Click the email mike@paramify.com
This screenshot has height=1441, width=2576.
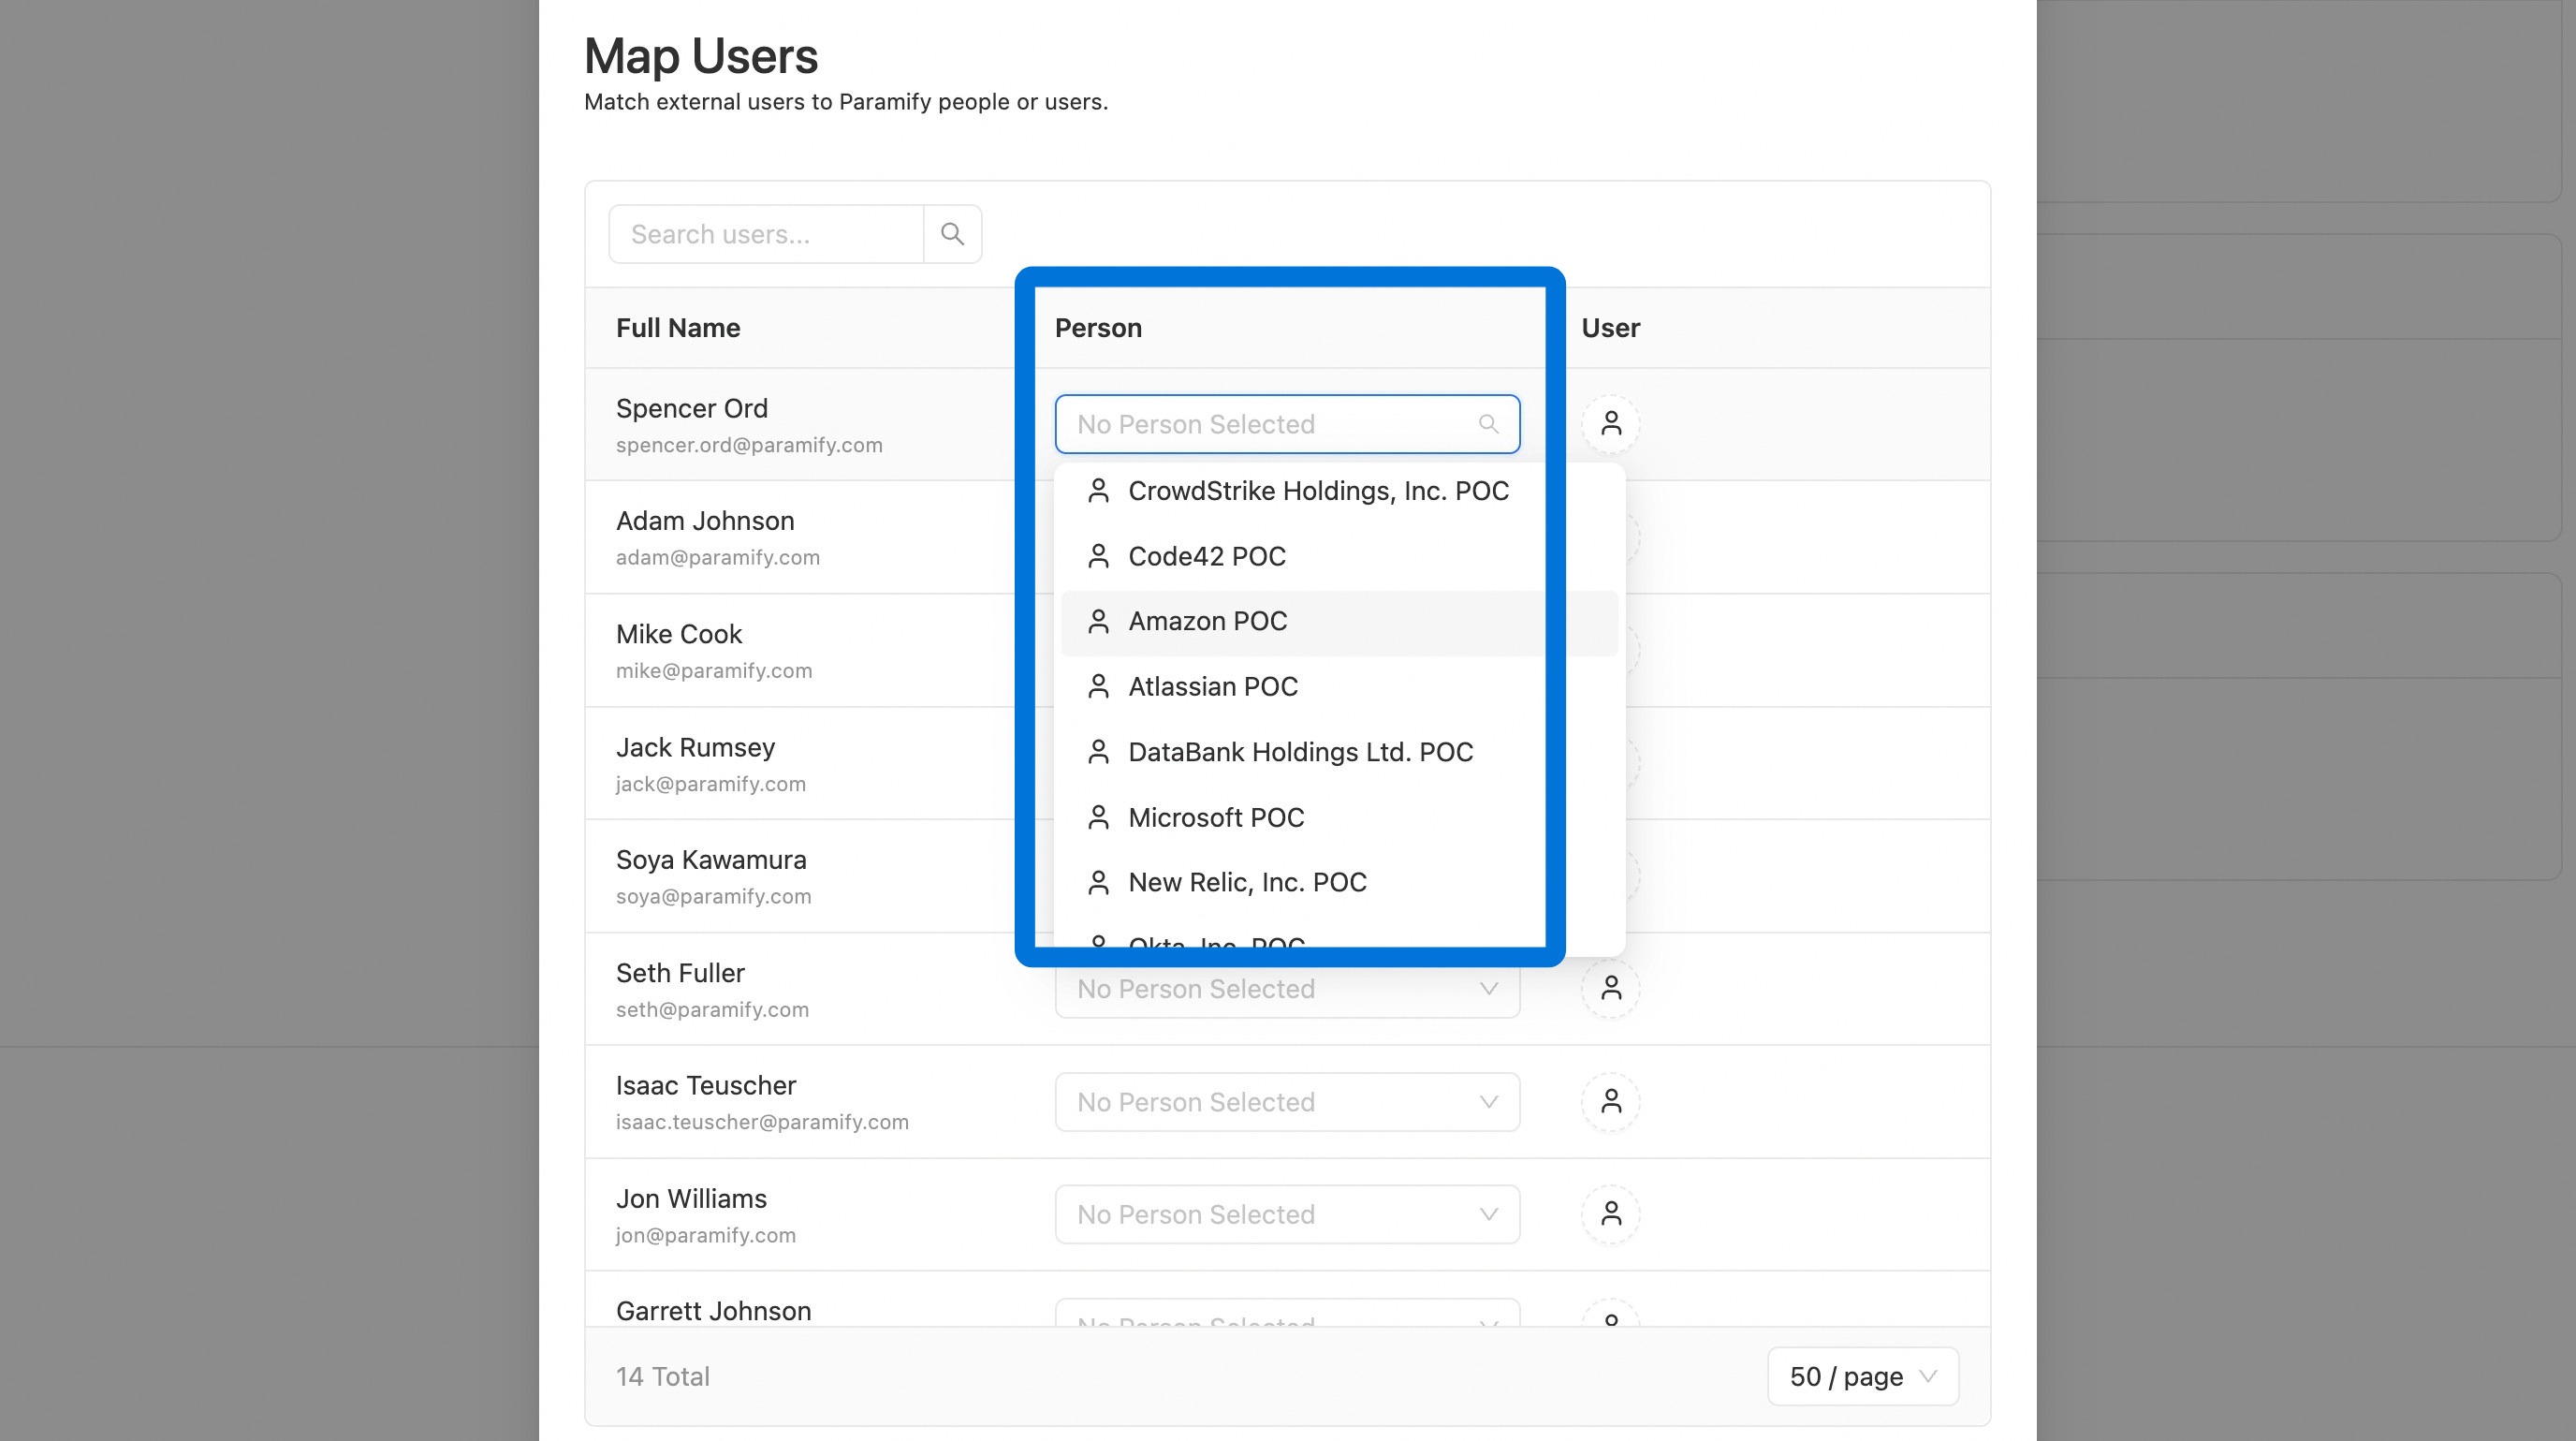tap(714, 671)
